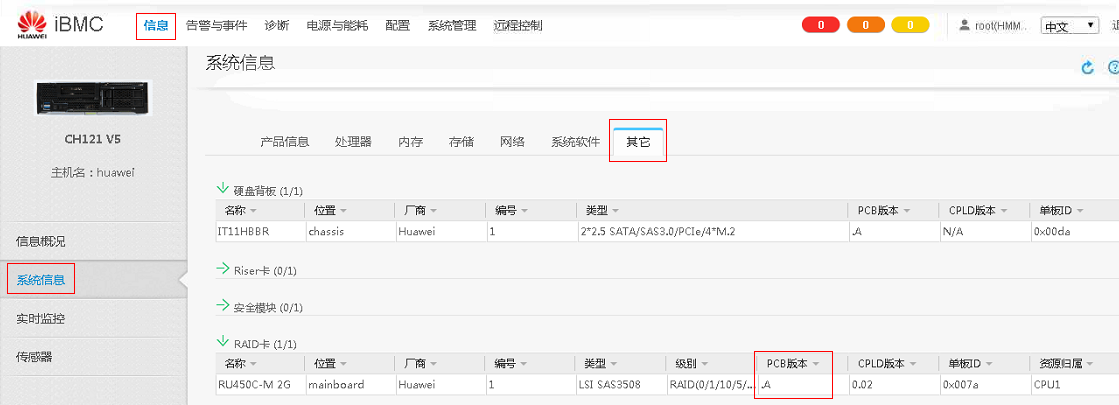1119x405 pixels.
Task: Open 级别 column dropdown in RAID卡 table
Action: (704, 364)
